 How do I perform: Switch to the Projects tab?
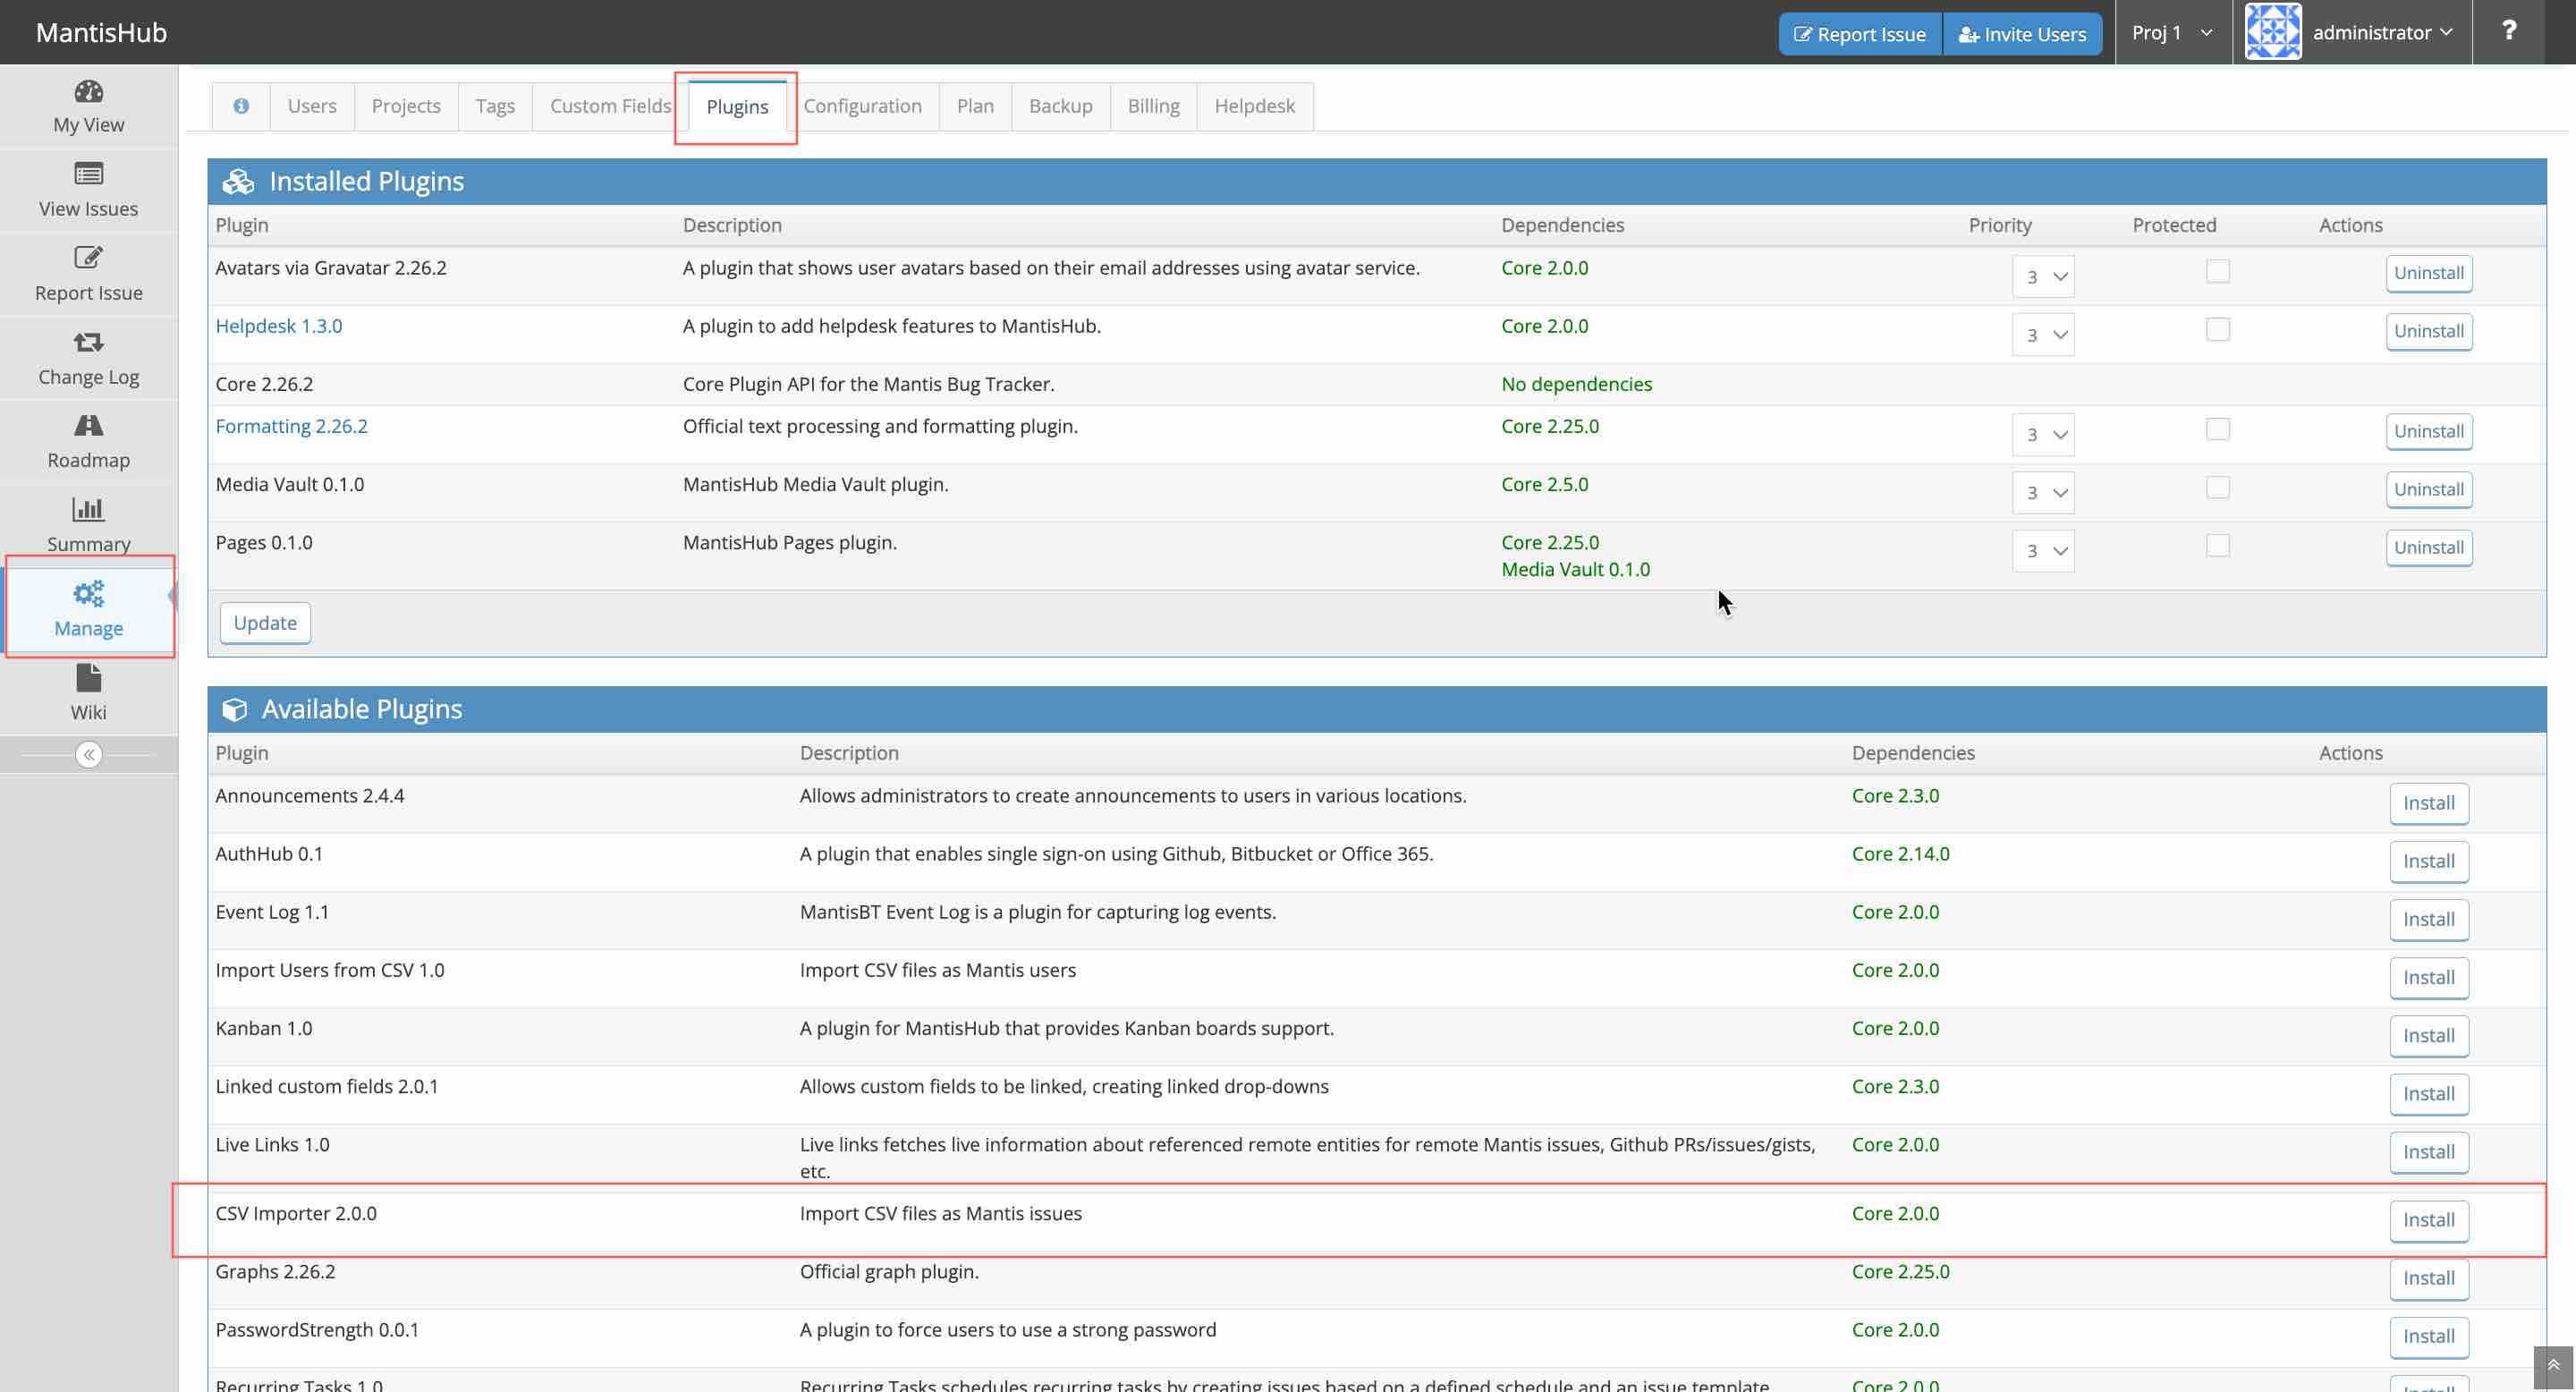[406, 106]
